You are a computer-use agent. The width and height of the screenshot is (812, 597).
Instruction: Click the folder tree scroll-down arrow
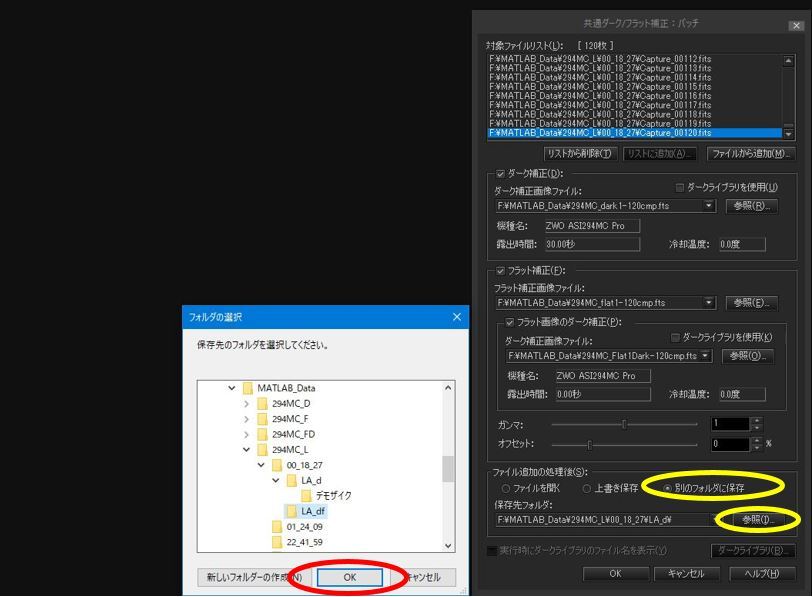[x=448, y=546]
